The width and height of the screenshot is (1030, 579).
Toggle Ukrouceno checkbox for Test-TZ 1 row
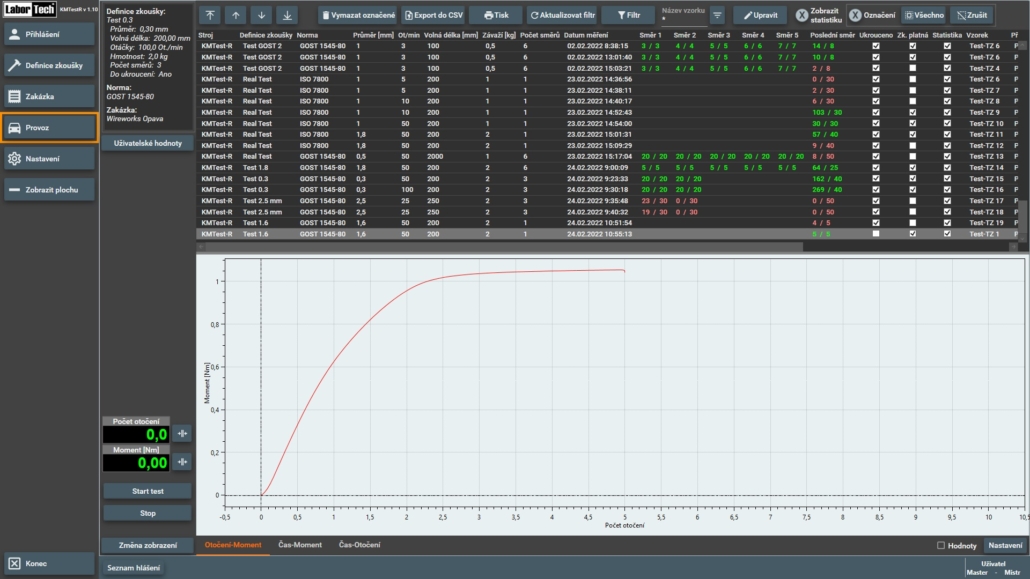(x=876, y=234)
